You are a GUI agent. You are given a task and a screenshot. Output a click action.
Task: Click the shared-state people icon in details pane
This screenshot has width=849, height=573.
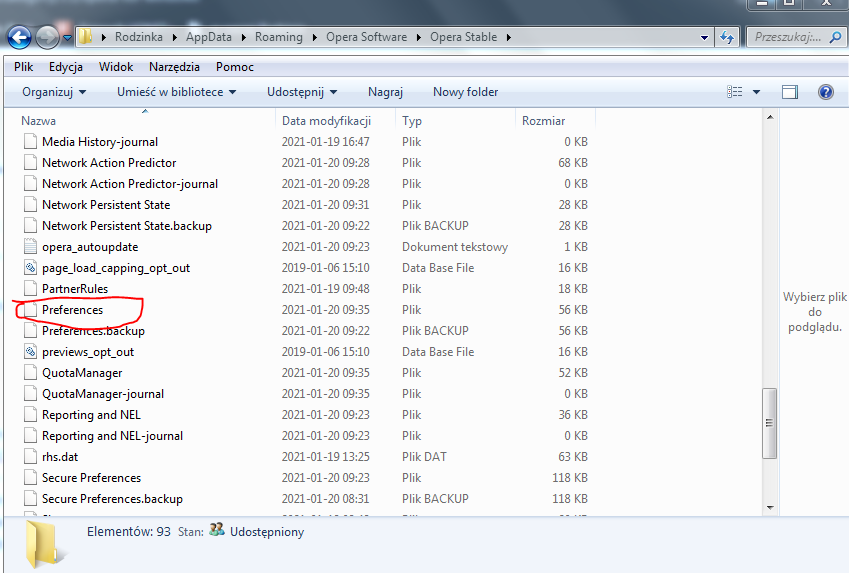217,530
